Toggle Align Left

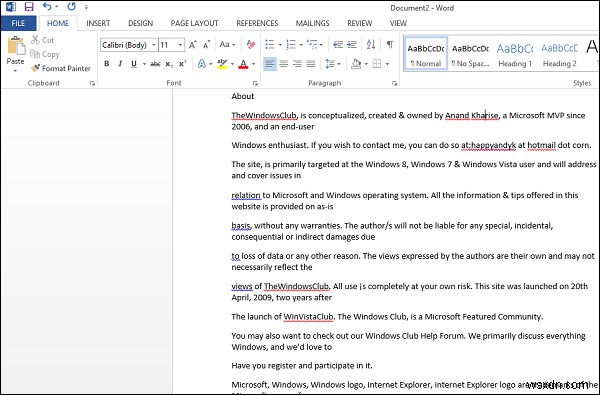(270, 64)
